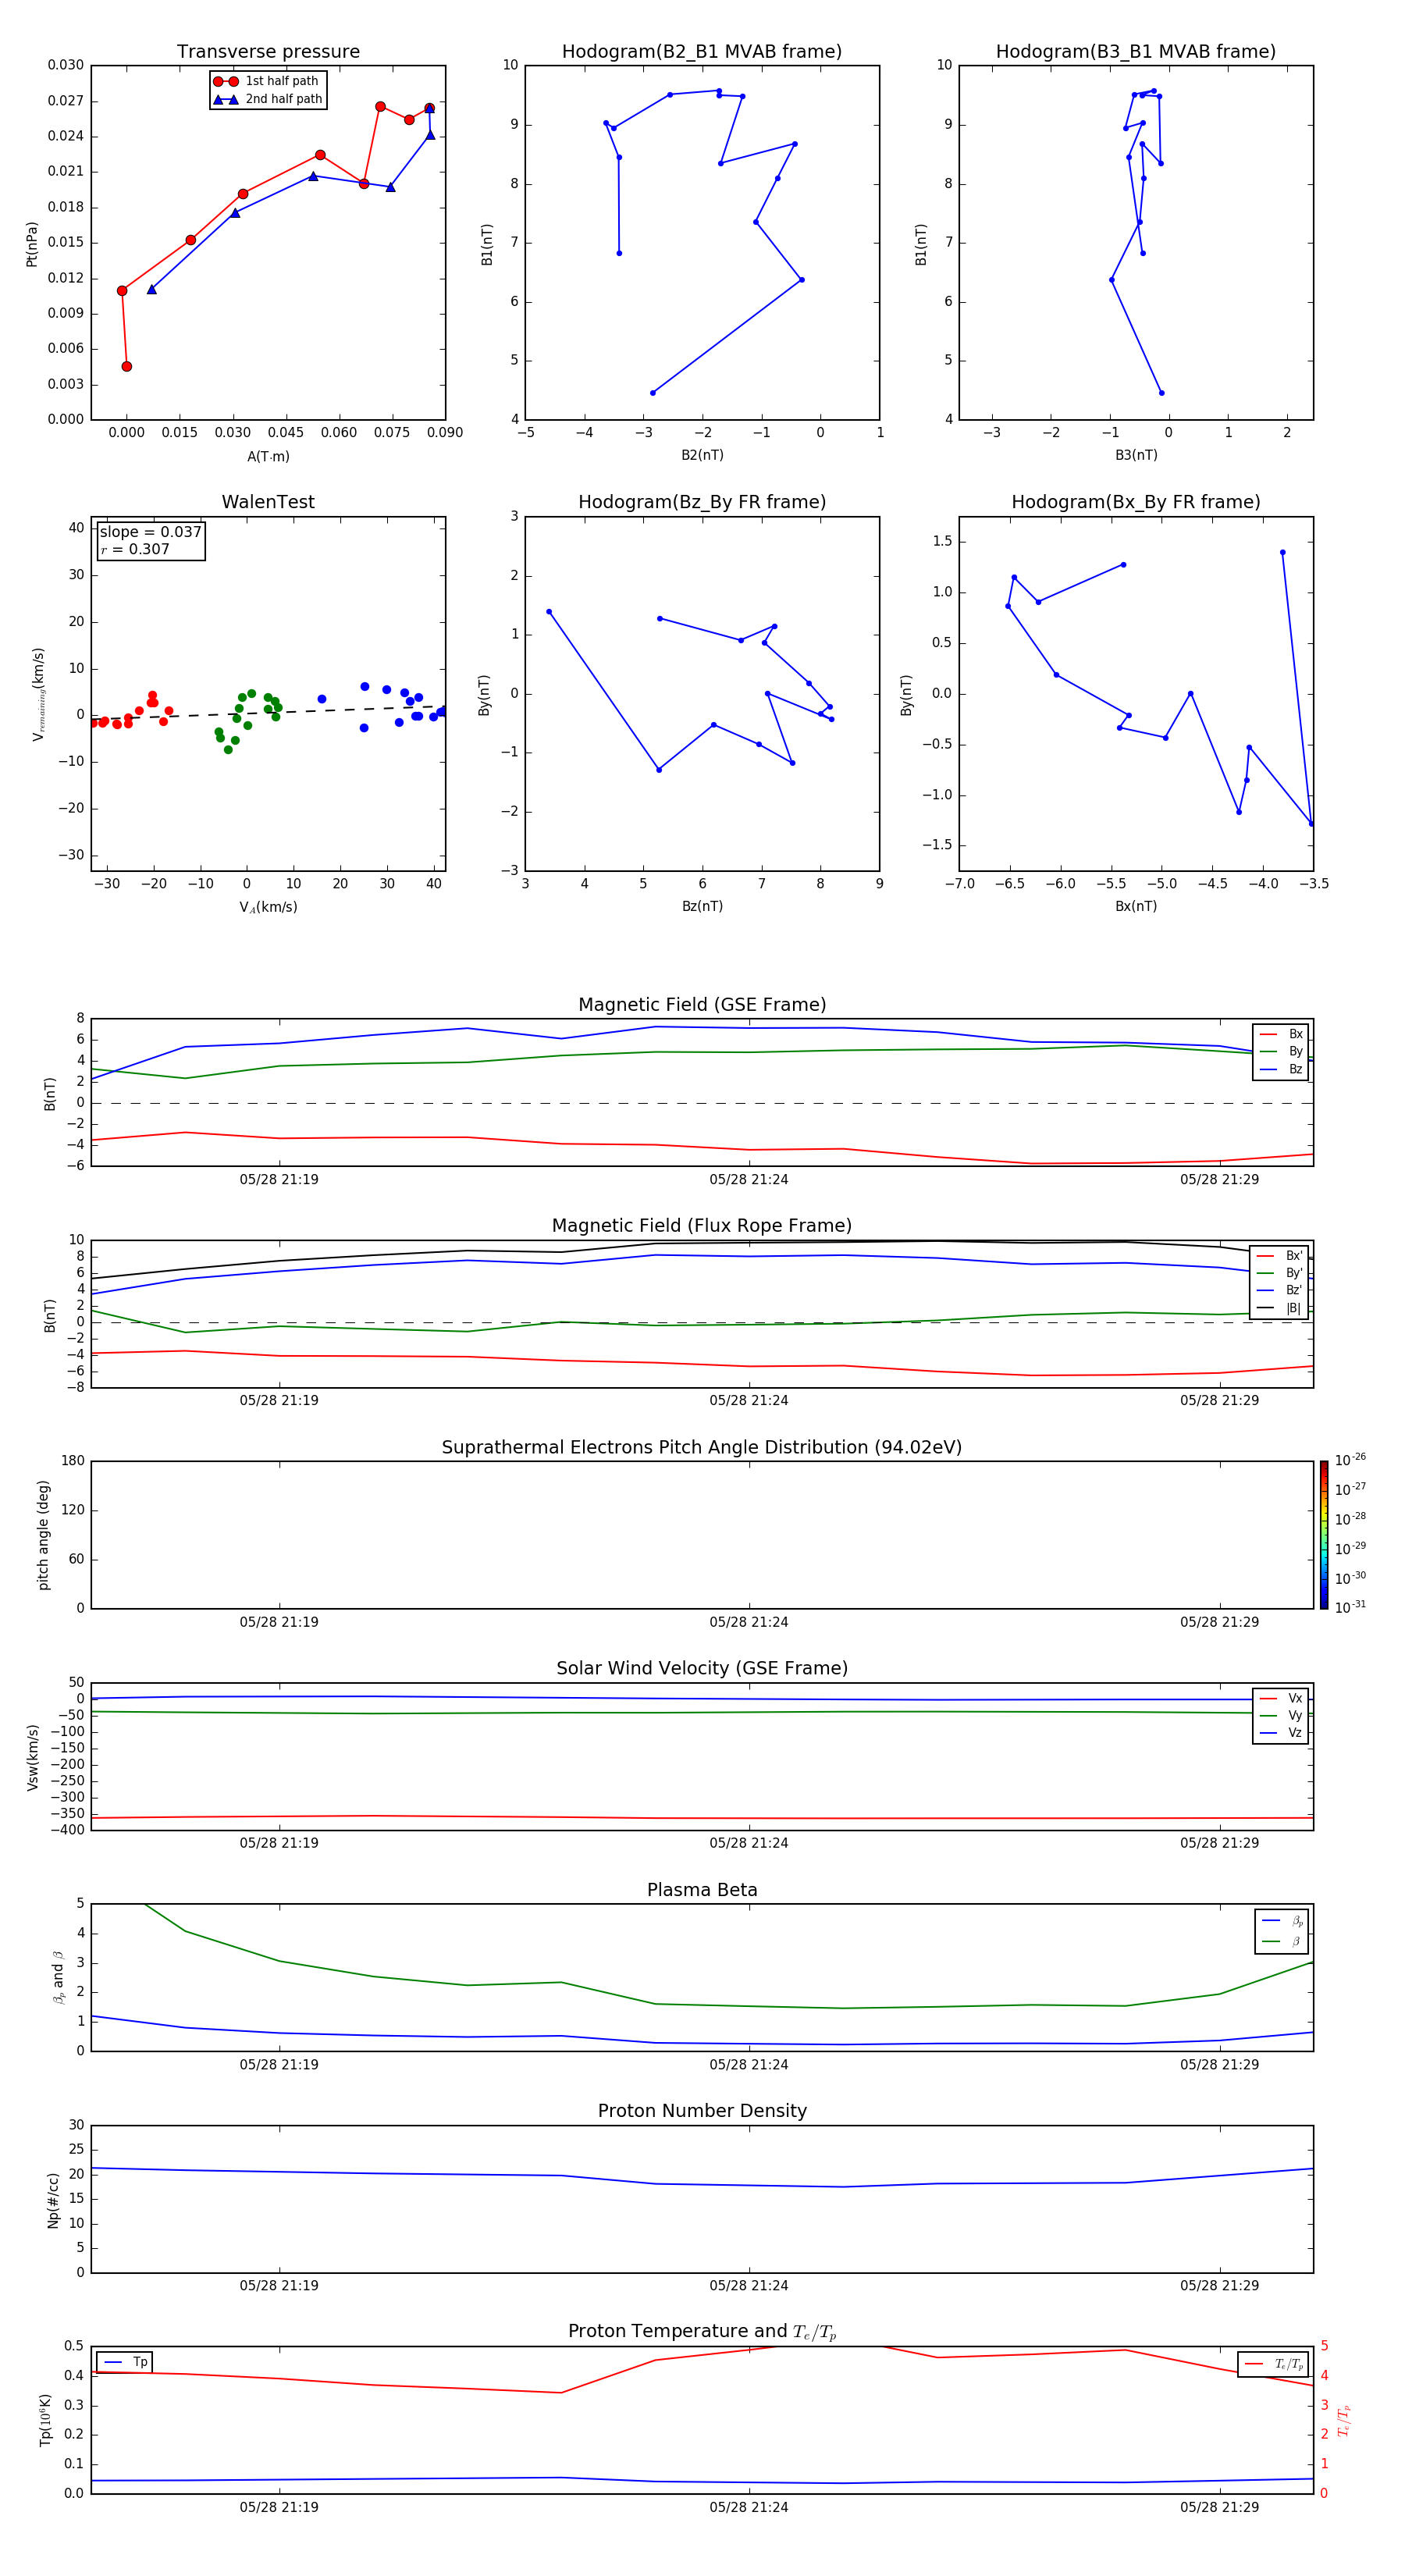Click the lowest red point in Transverse pressure
Screen dimensions: 1405x2576
click(x=127, y=366)
